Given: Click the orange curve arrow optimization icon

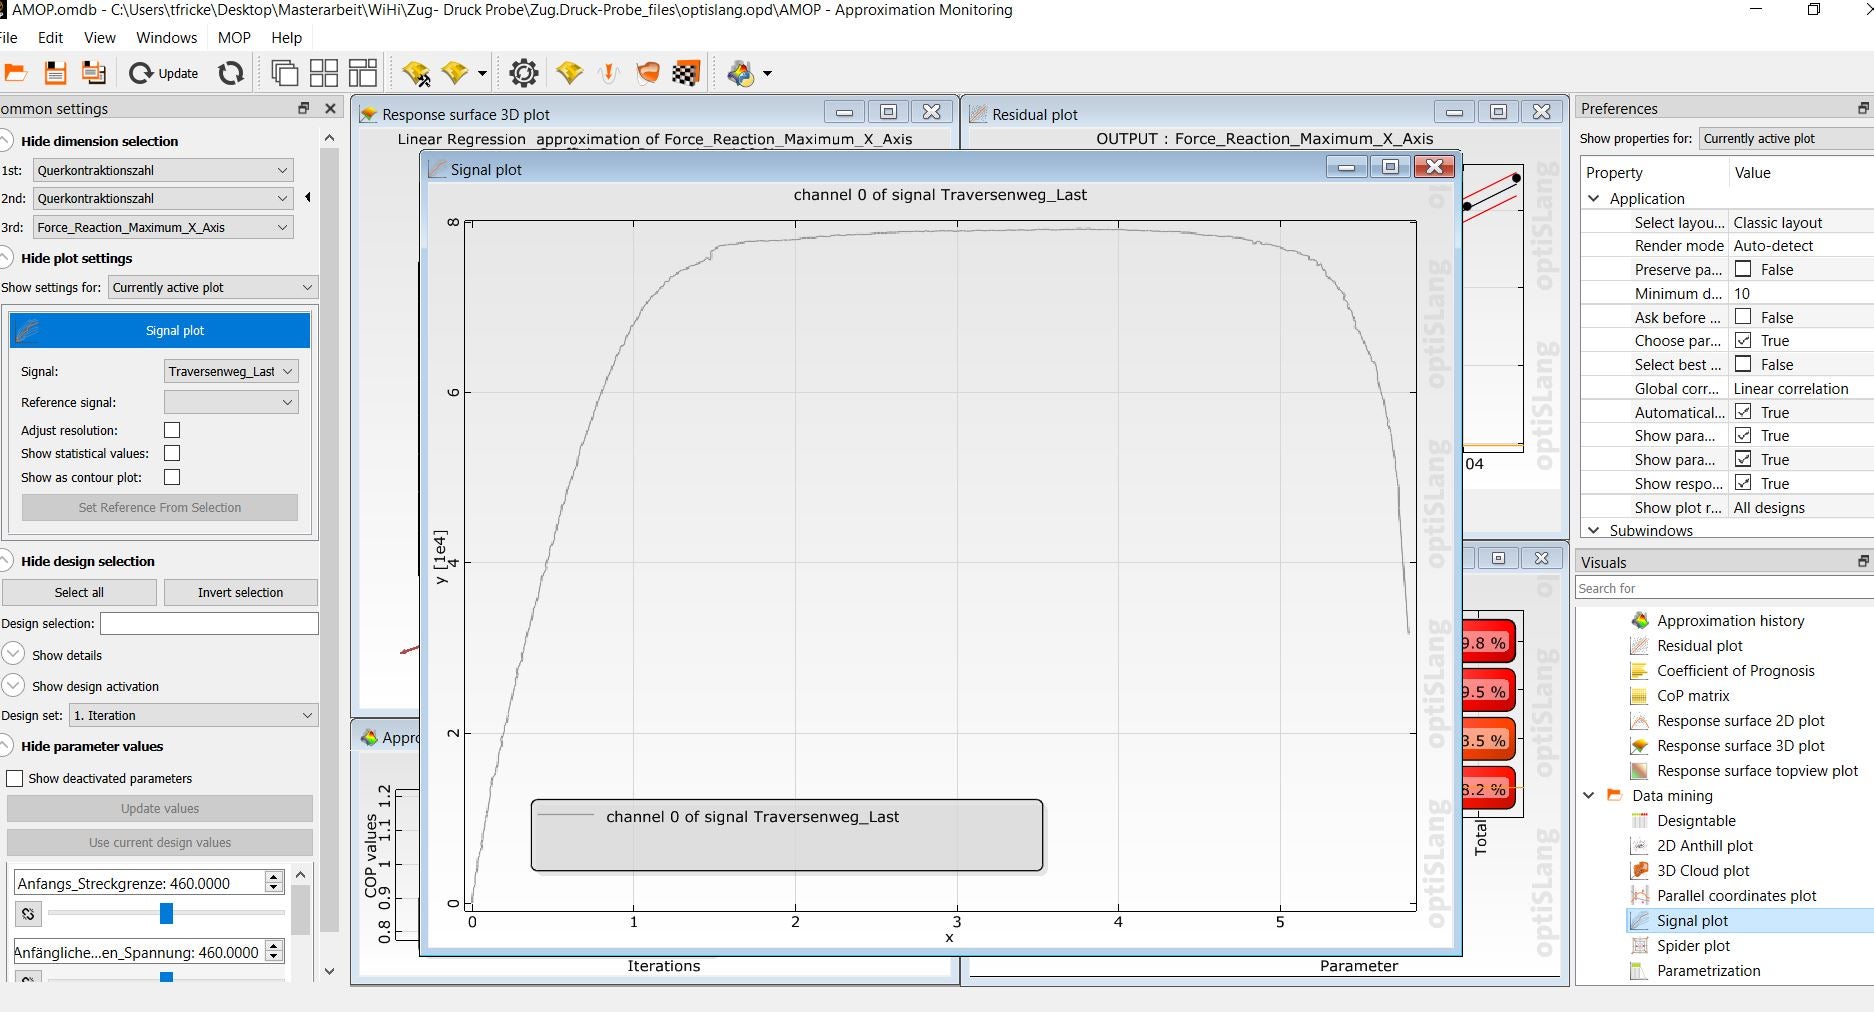Looking at the screenshot, I should 608,73.
